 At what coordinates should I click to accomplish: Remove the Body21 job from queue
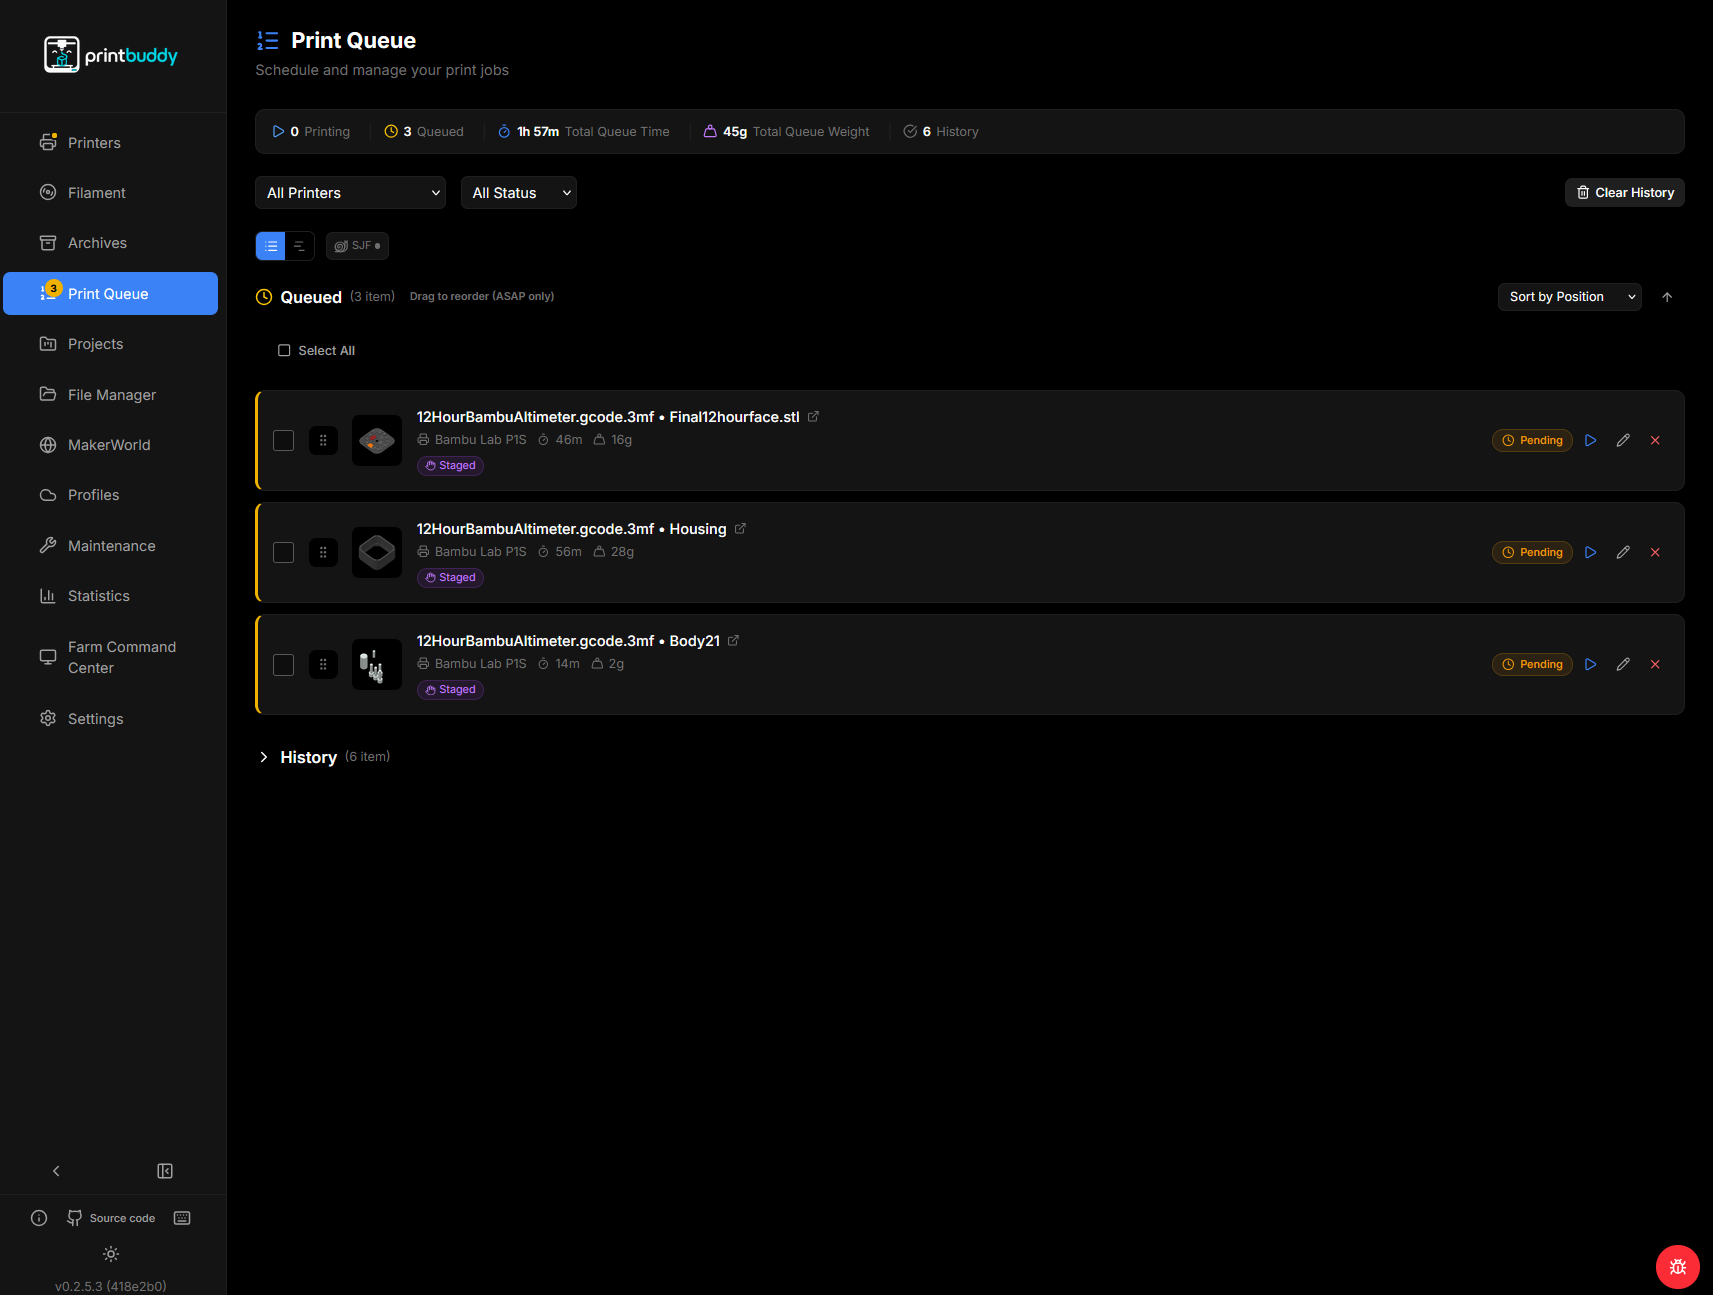pyautogui.click(x=1655, y=664)
